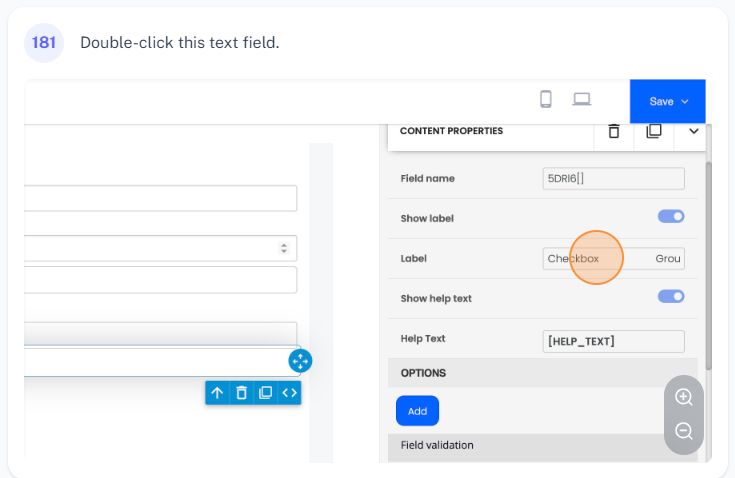Click the round blue move handle
735x478 pixels.
[300, 361]
